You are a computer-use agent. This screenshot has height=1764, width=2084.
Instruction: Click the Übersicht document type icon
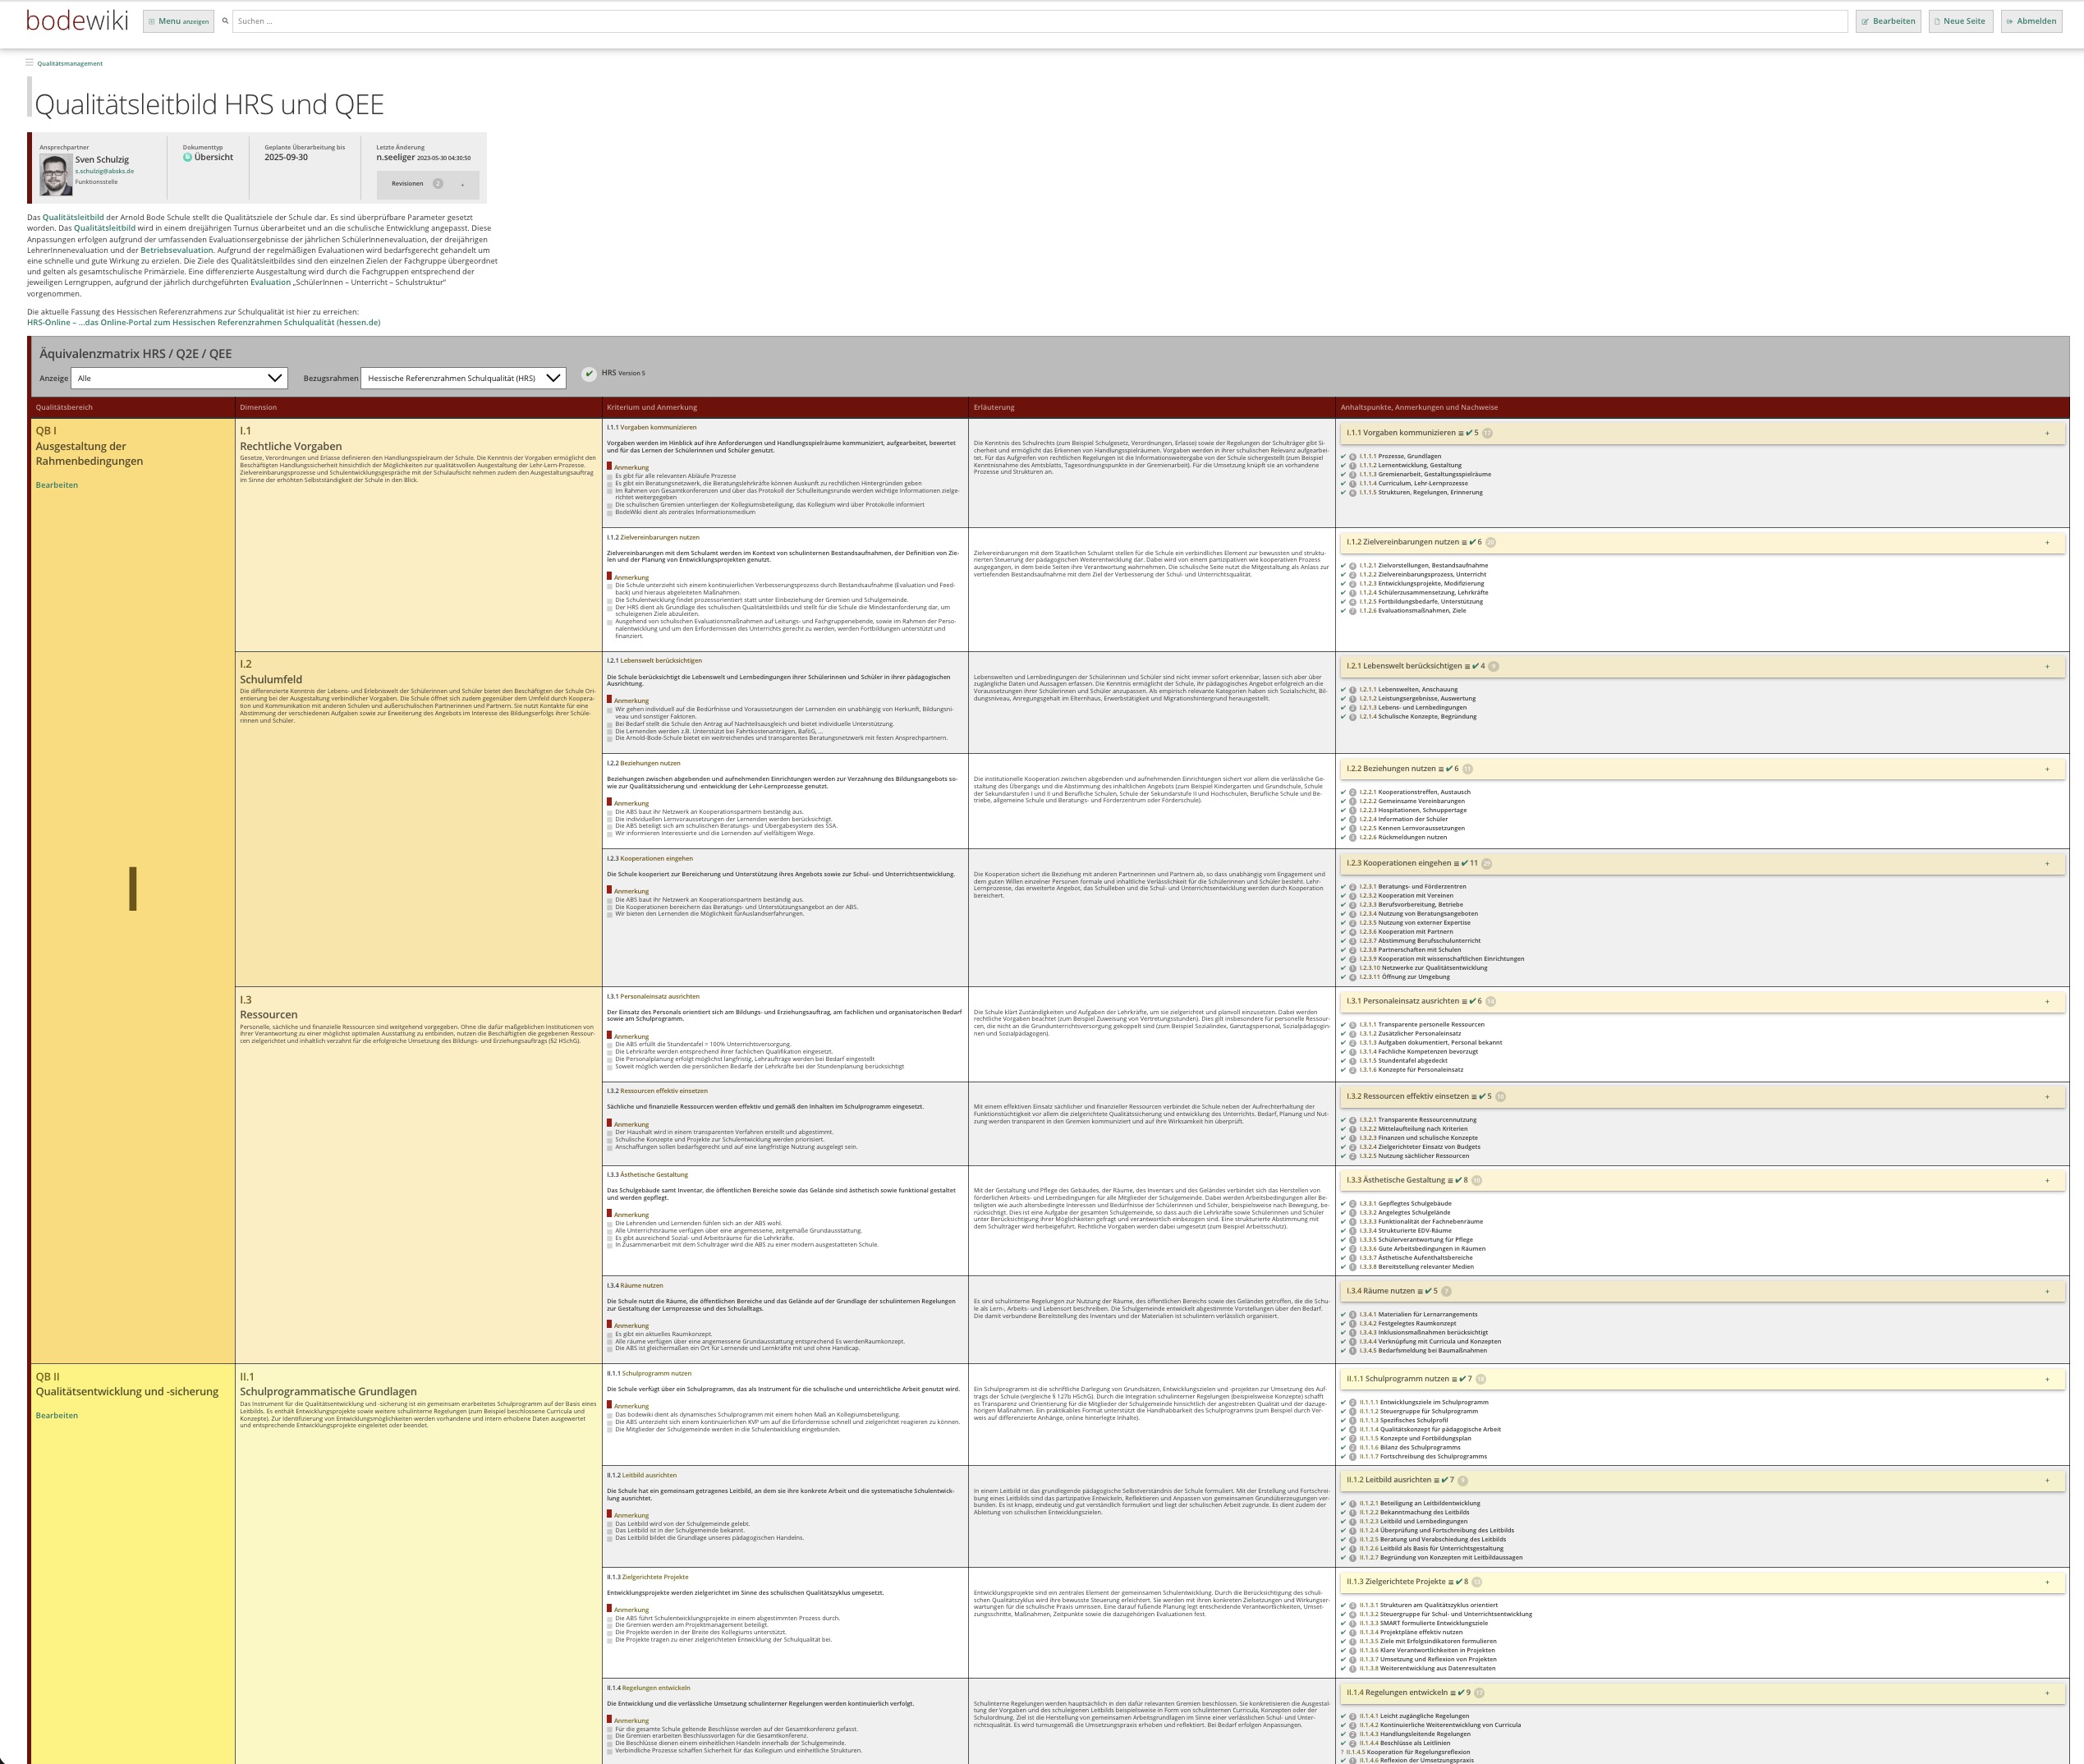tap(187, 158)
